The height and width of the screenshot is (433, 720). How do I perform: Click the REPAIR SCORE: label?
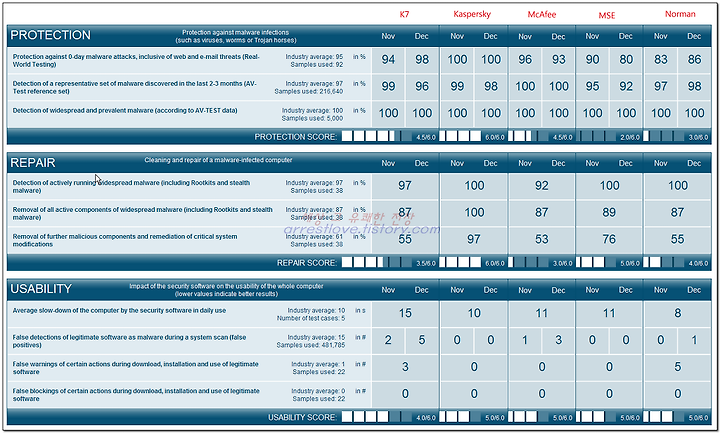point(307,263)
